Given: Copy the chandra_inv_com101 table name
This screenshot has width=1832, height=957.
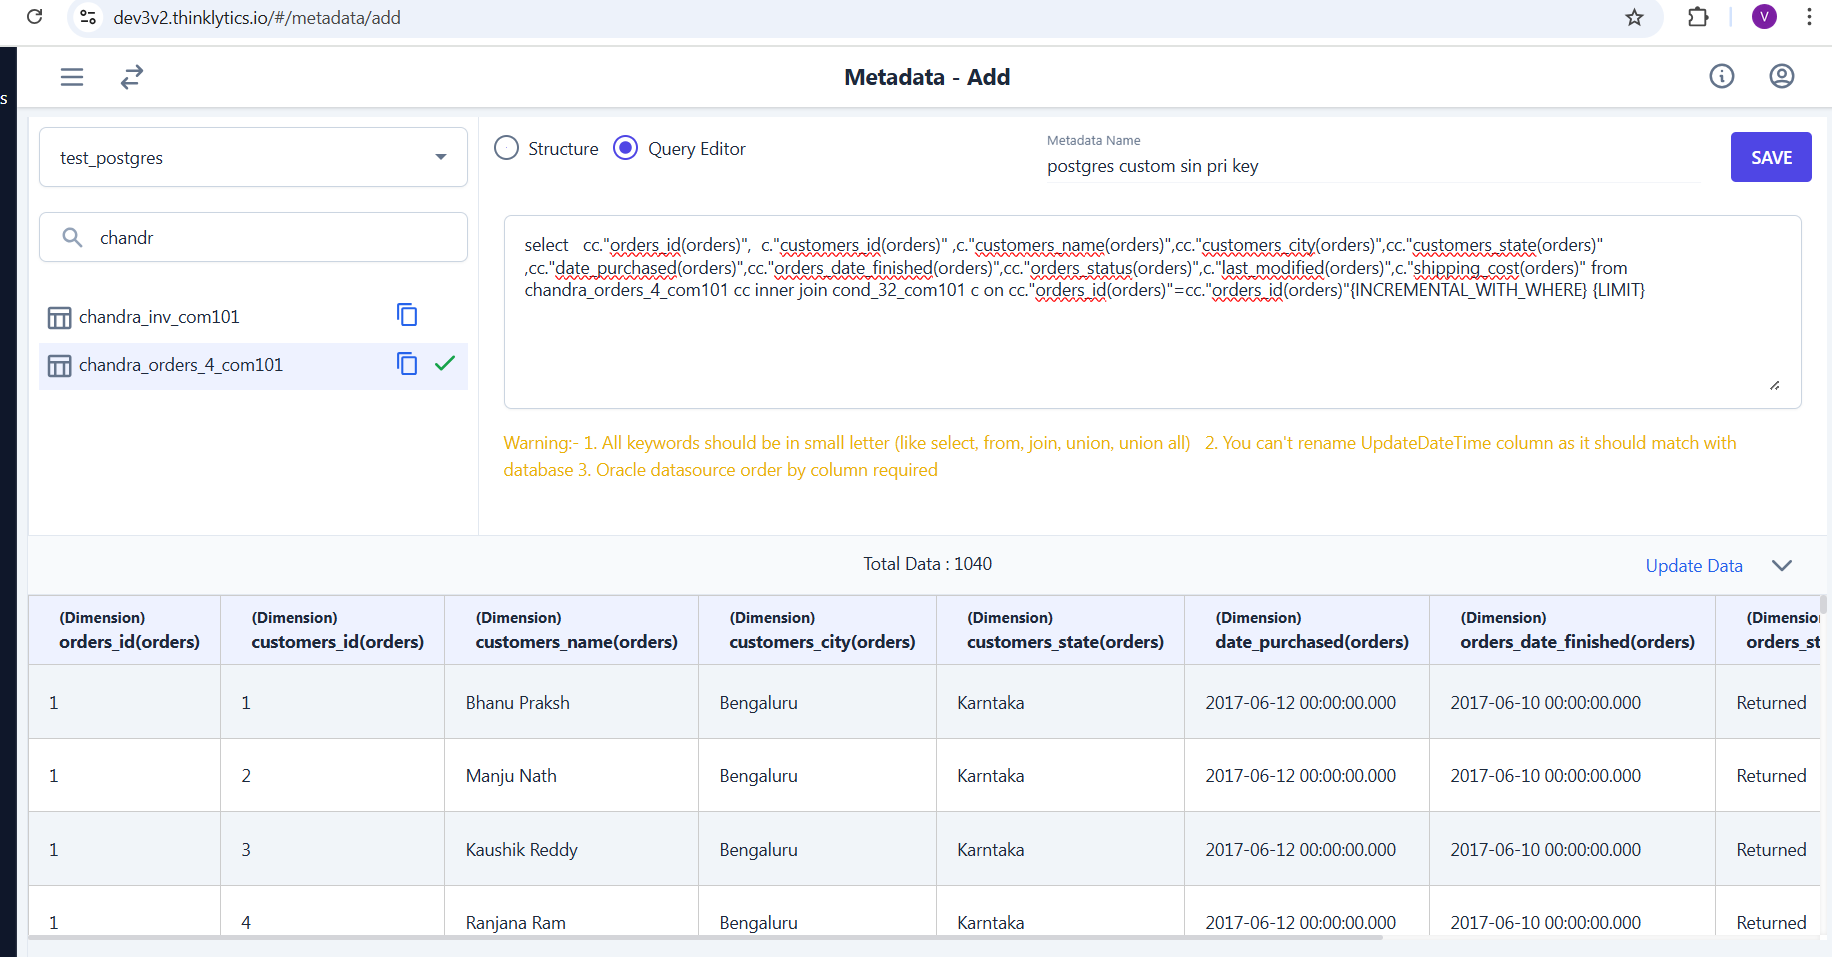Looking at the screenshot, I should [407, 315].
